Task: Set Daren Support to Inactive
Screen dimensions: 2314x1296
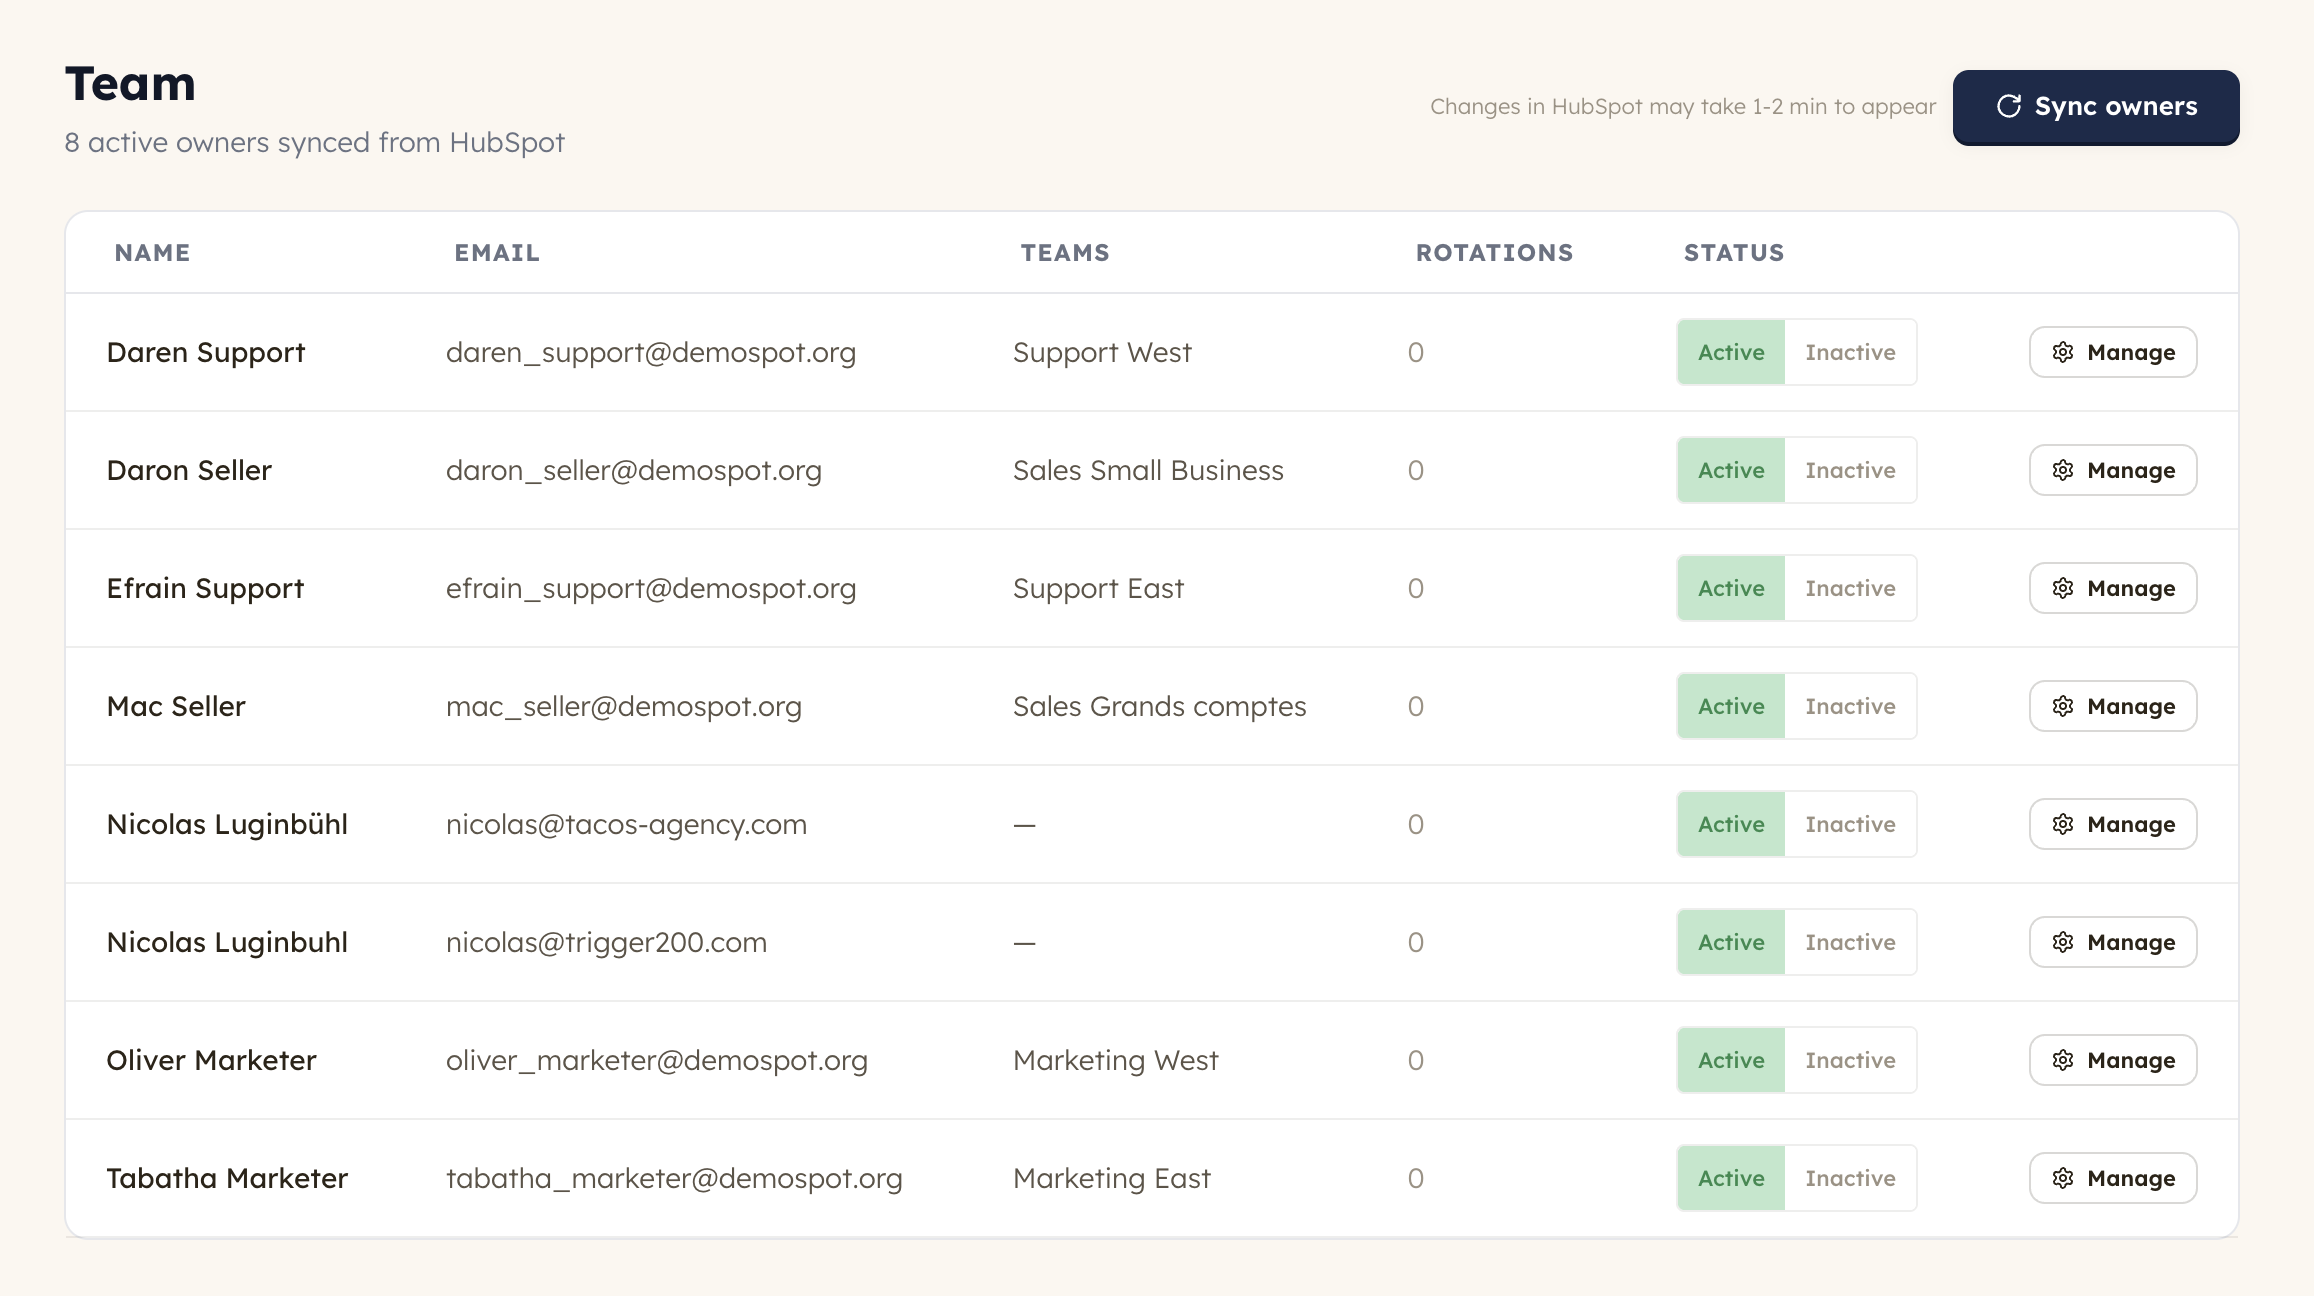Action: [1850, 352]
